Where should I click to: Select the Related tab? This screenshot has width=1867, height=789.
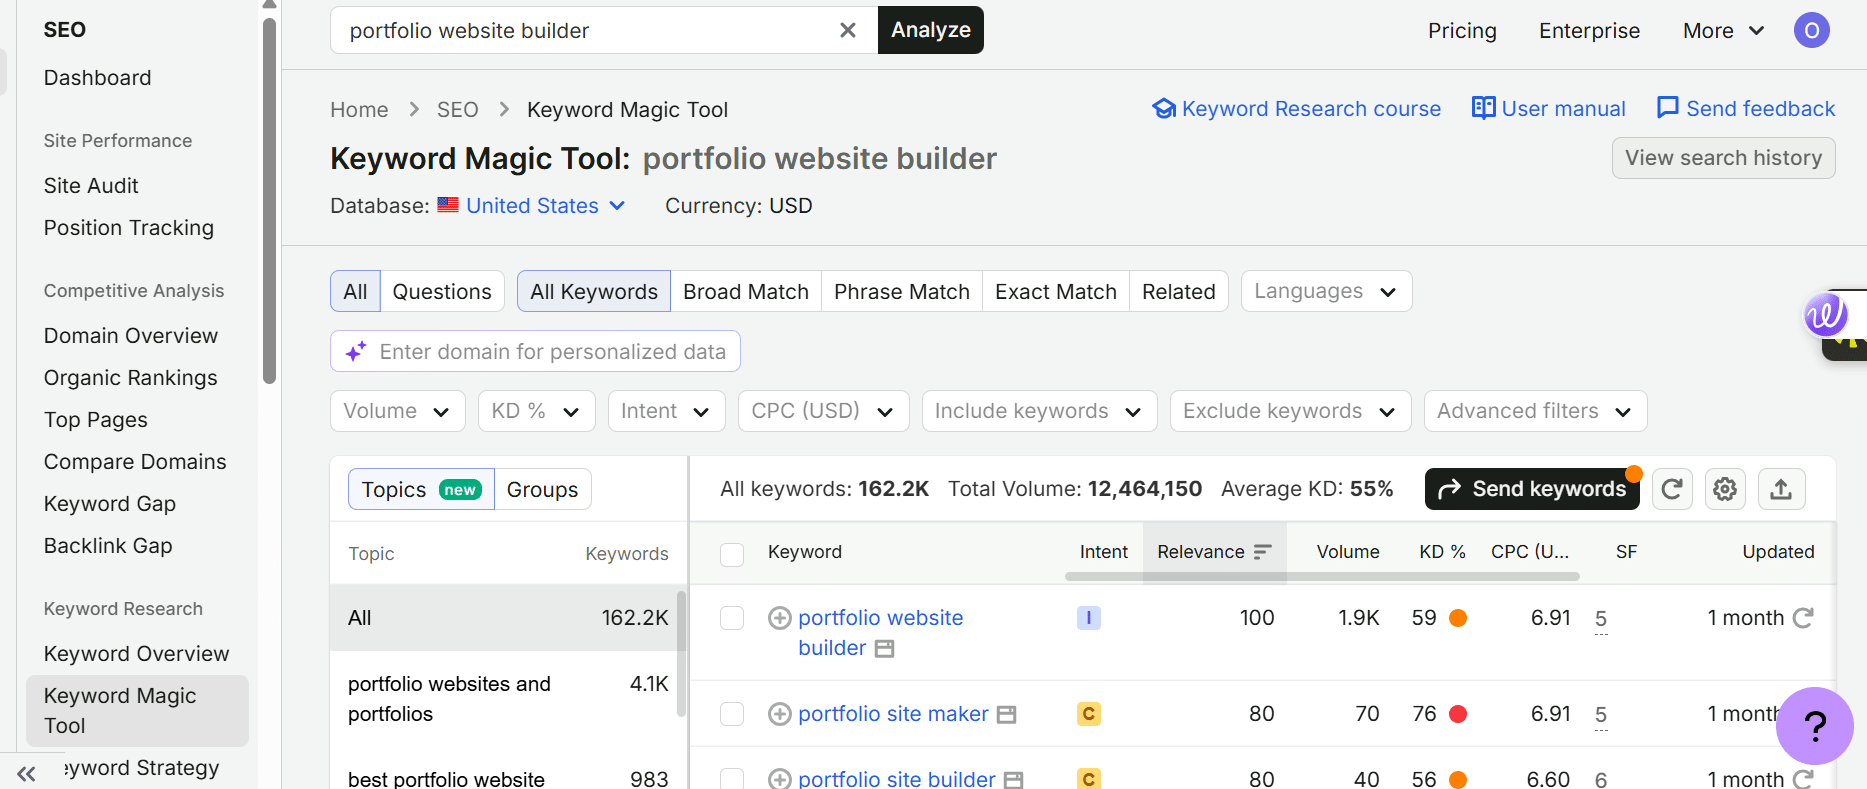point(1179,291)
